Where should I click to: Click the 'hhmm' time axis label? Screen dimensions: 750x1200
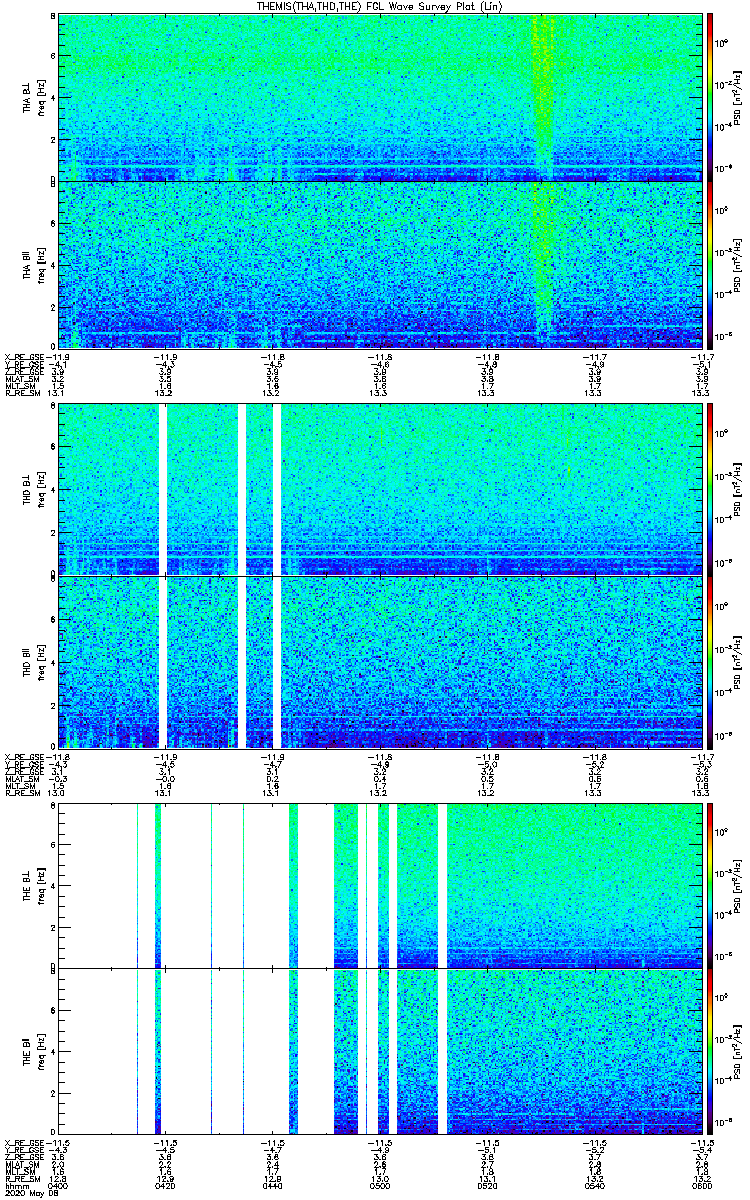click(15, 1186)
